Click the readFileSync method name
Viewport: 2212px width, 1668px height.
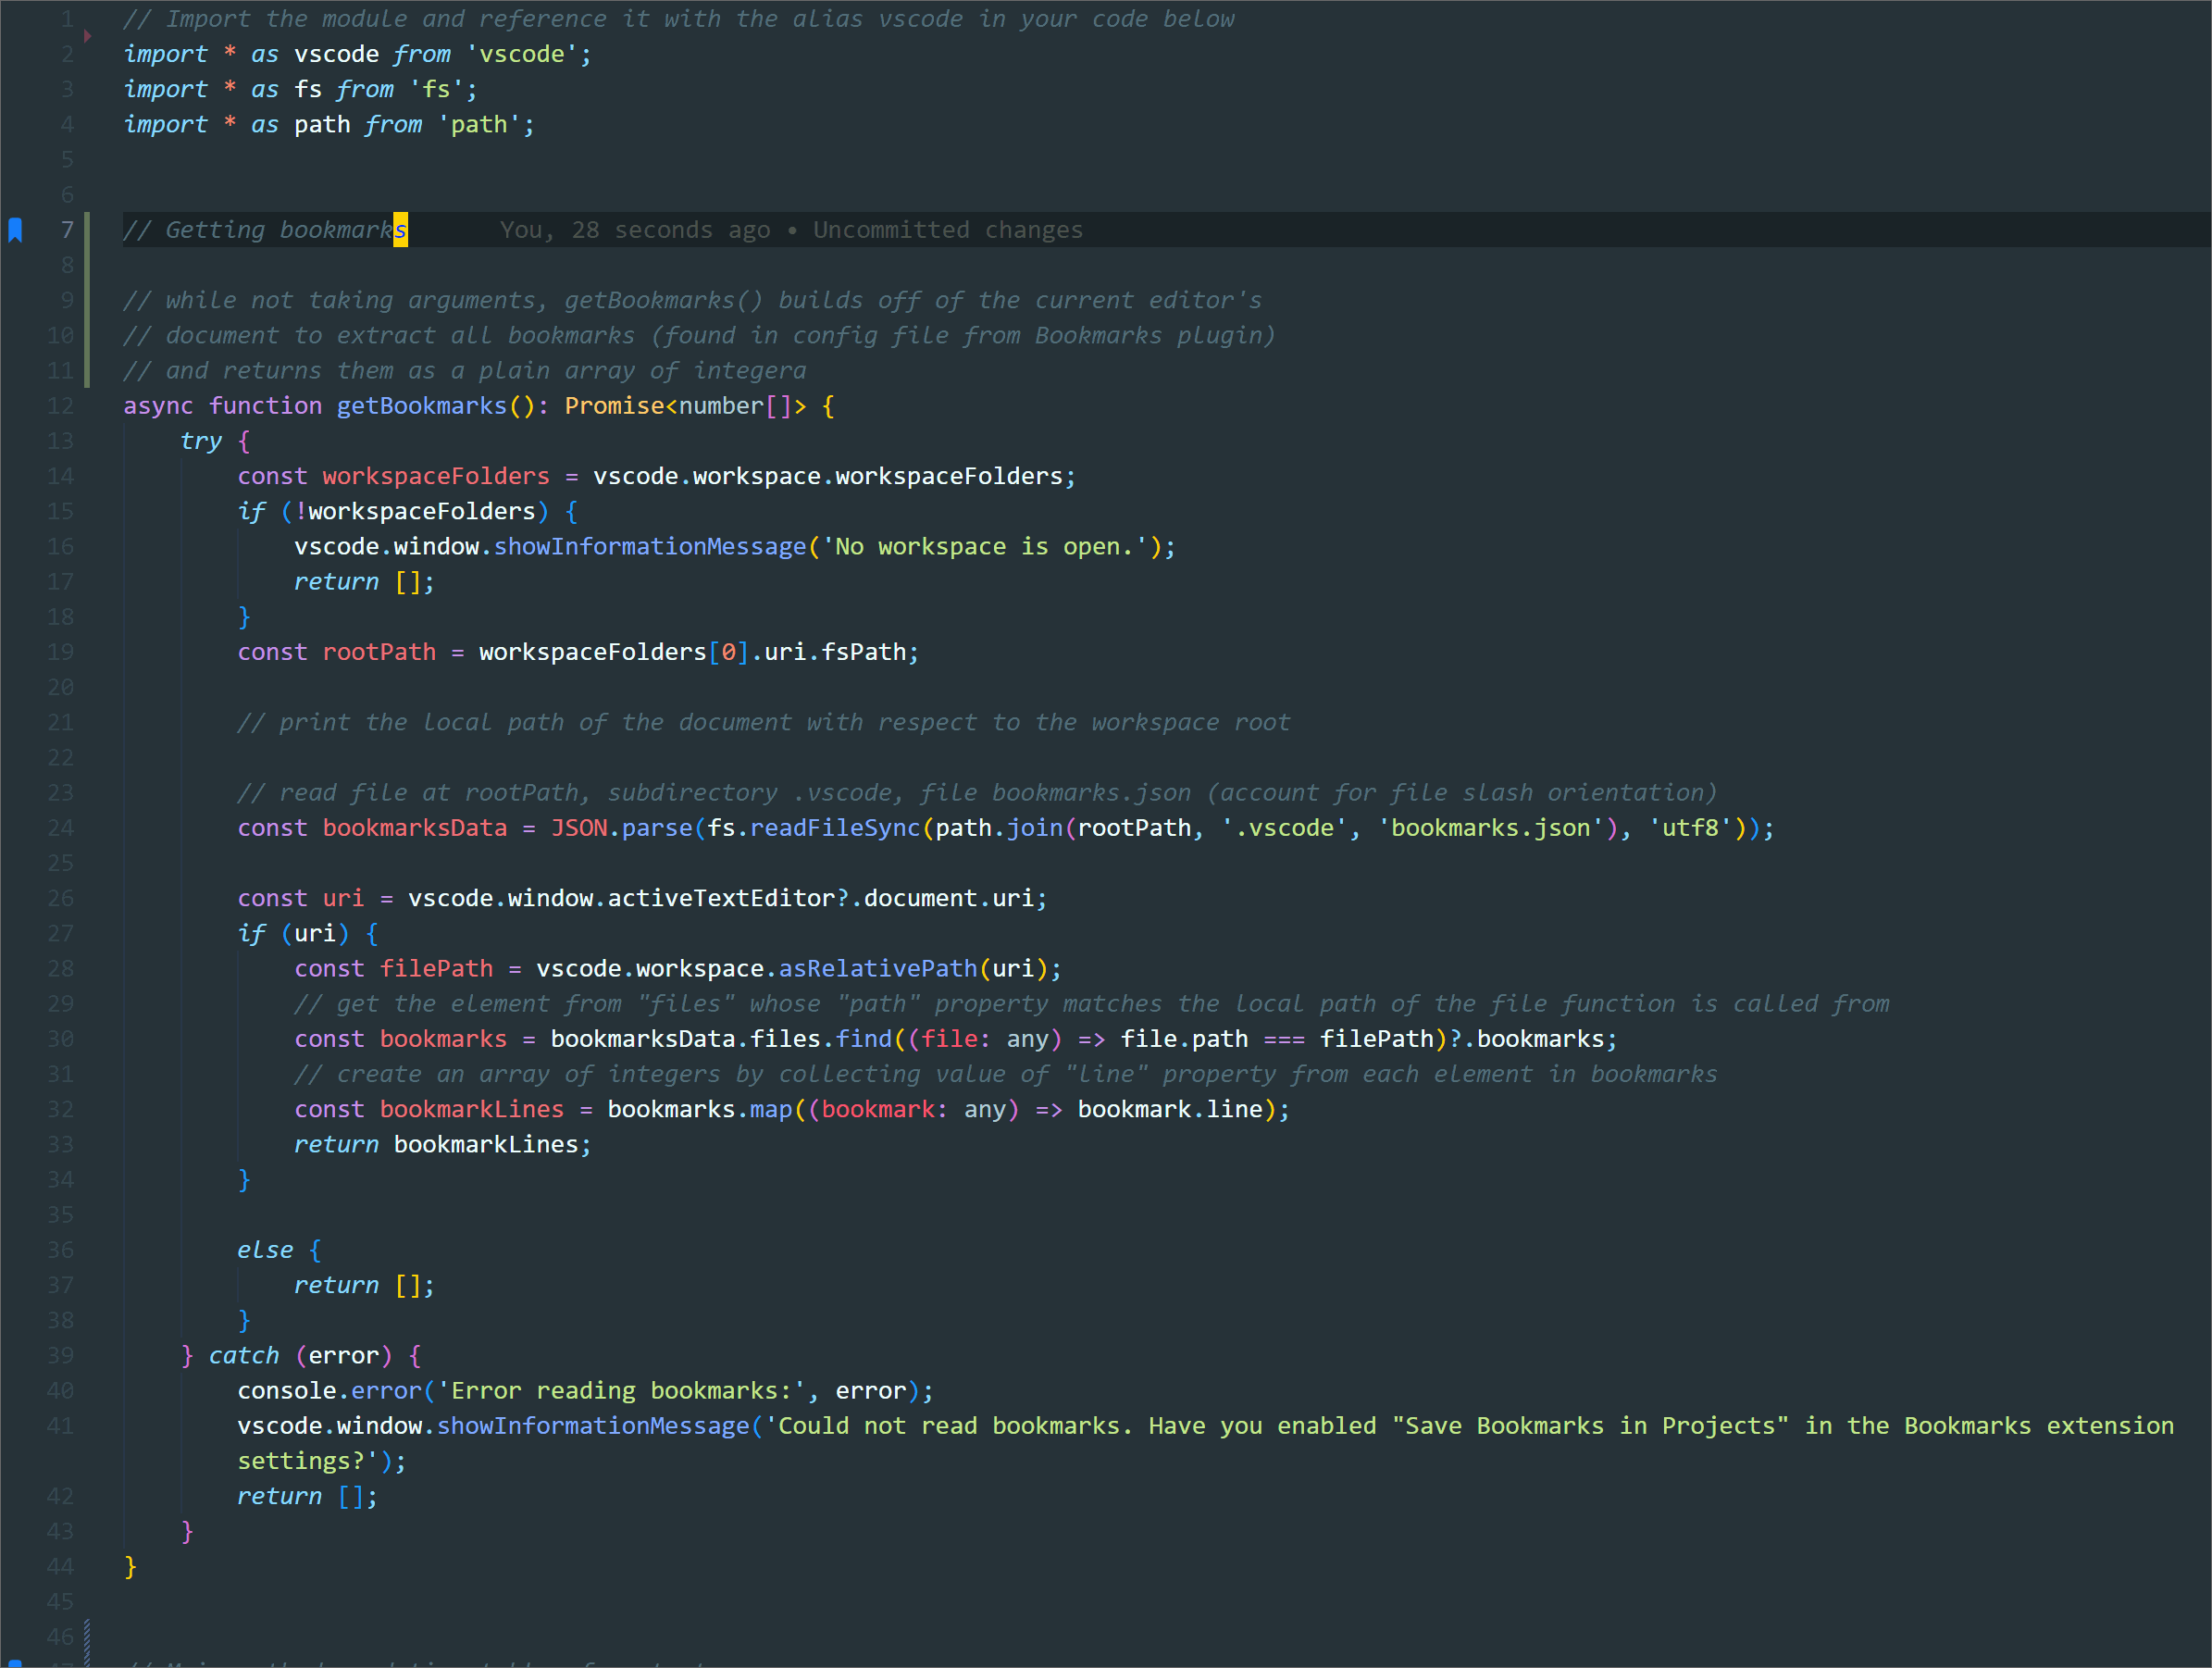834,828
